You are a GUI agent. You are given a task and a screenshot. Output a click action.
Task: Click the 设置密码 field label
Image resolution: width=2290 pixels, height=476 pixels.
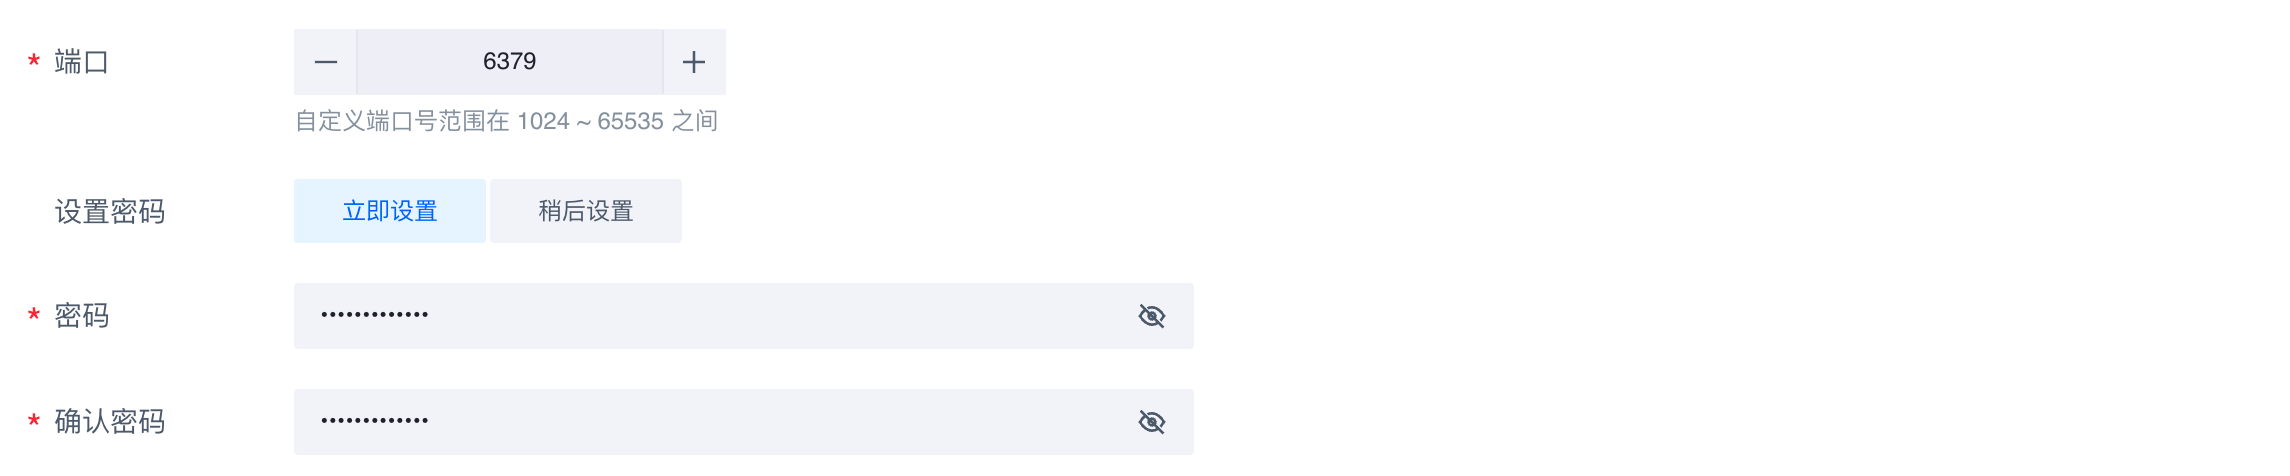coord(110,211)
